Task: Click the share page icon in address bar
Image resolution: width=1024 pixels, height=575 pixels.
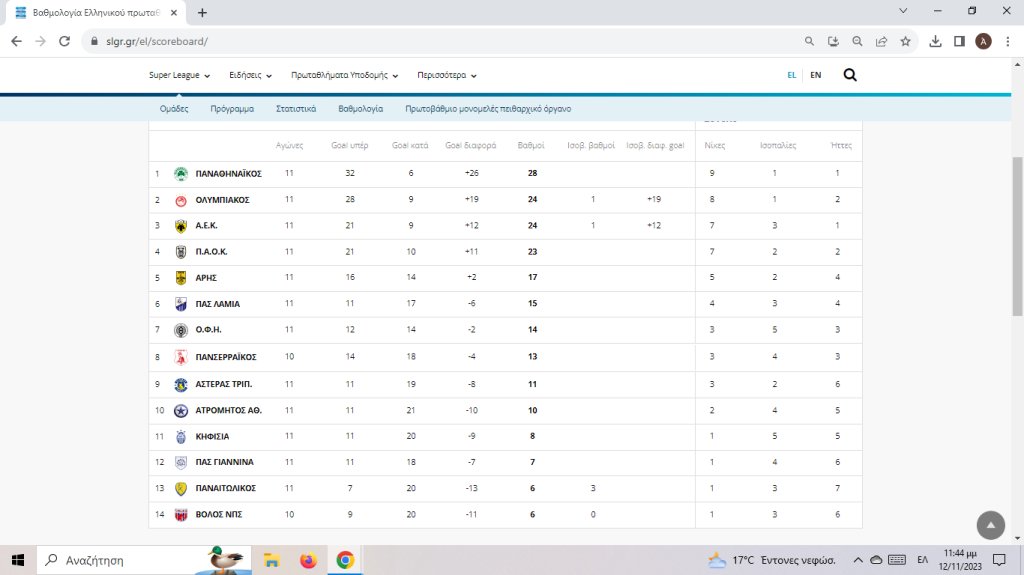Action: click(x=881, y=41)
